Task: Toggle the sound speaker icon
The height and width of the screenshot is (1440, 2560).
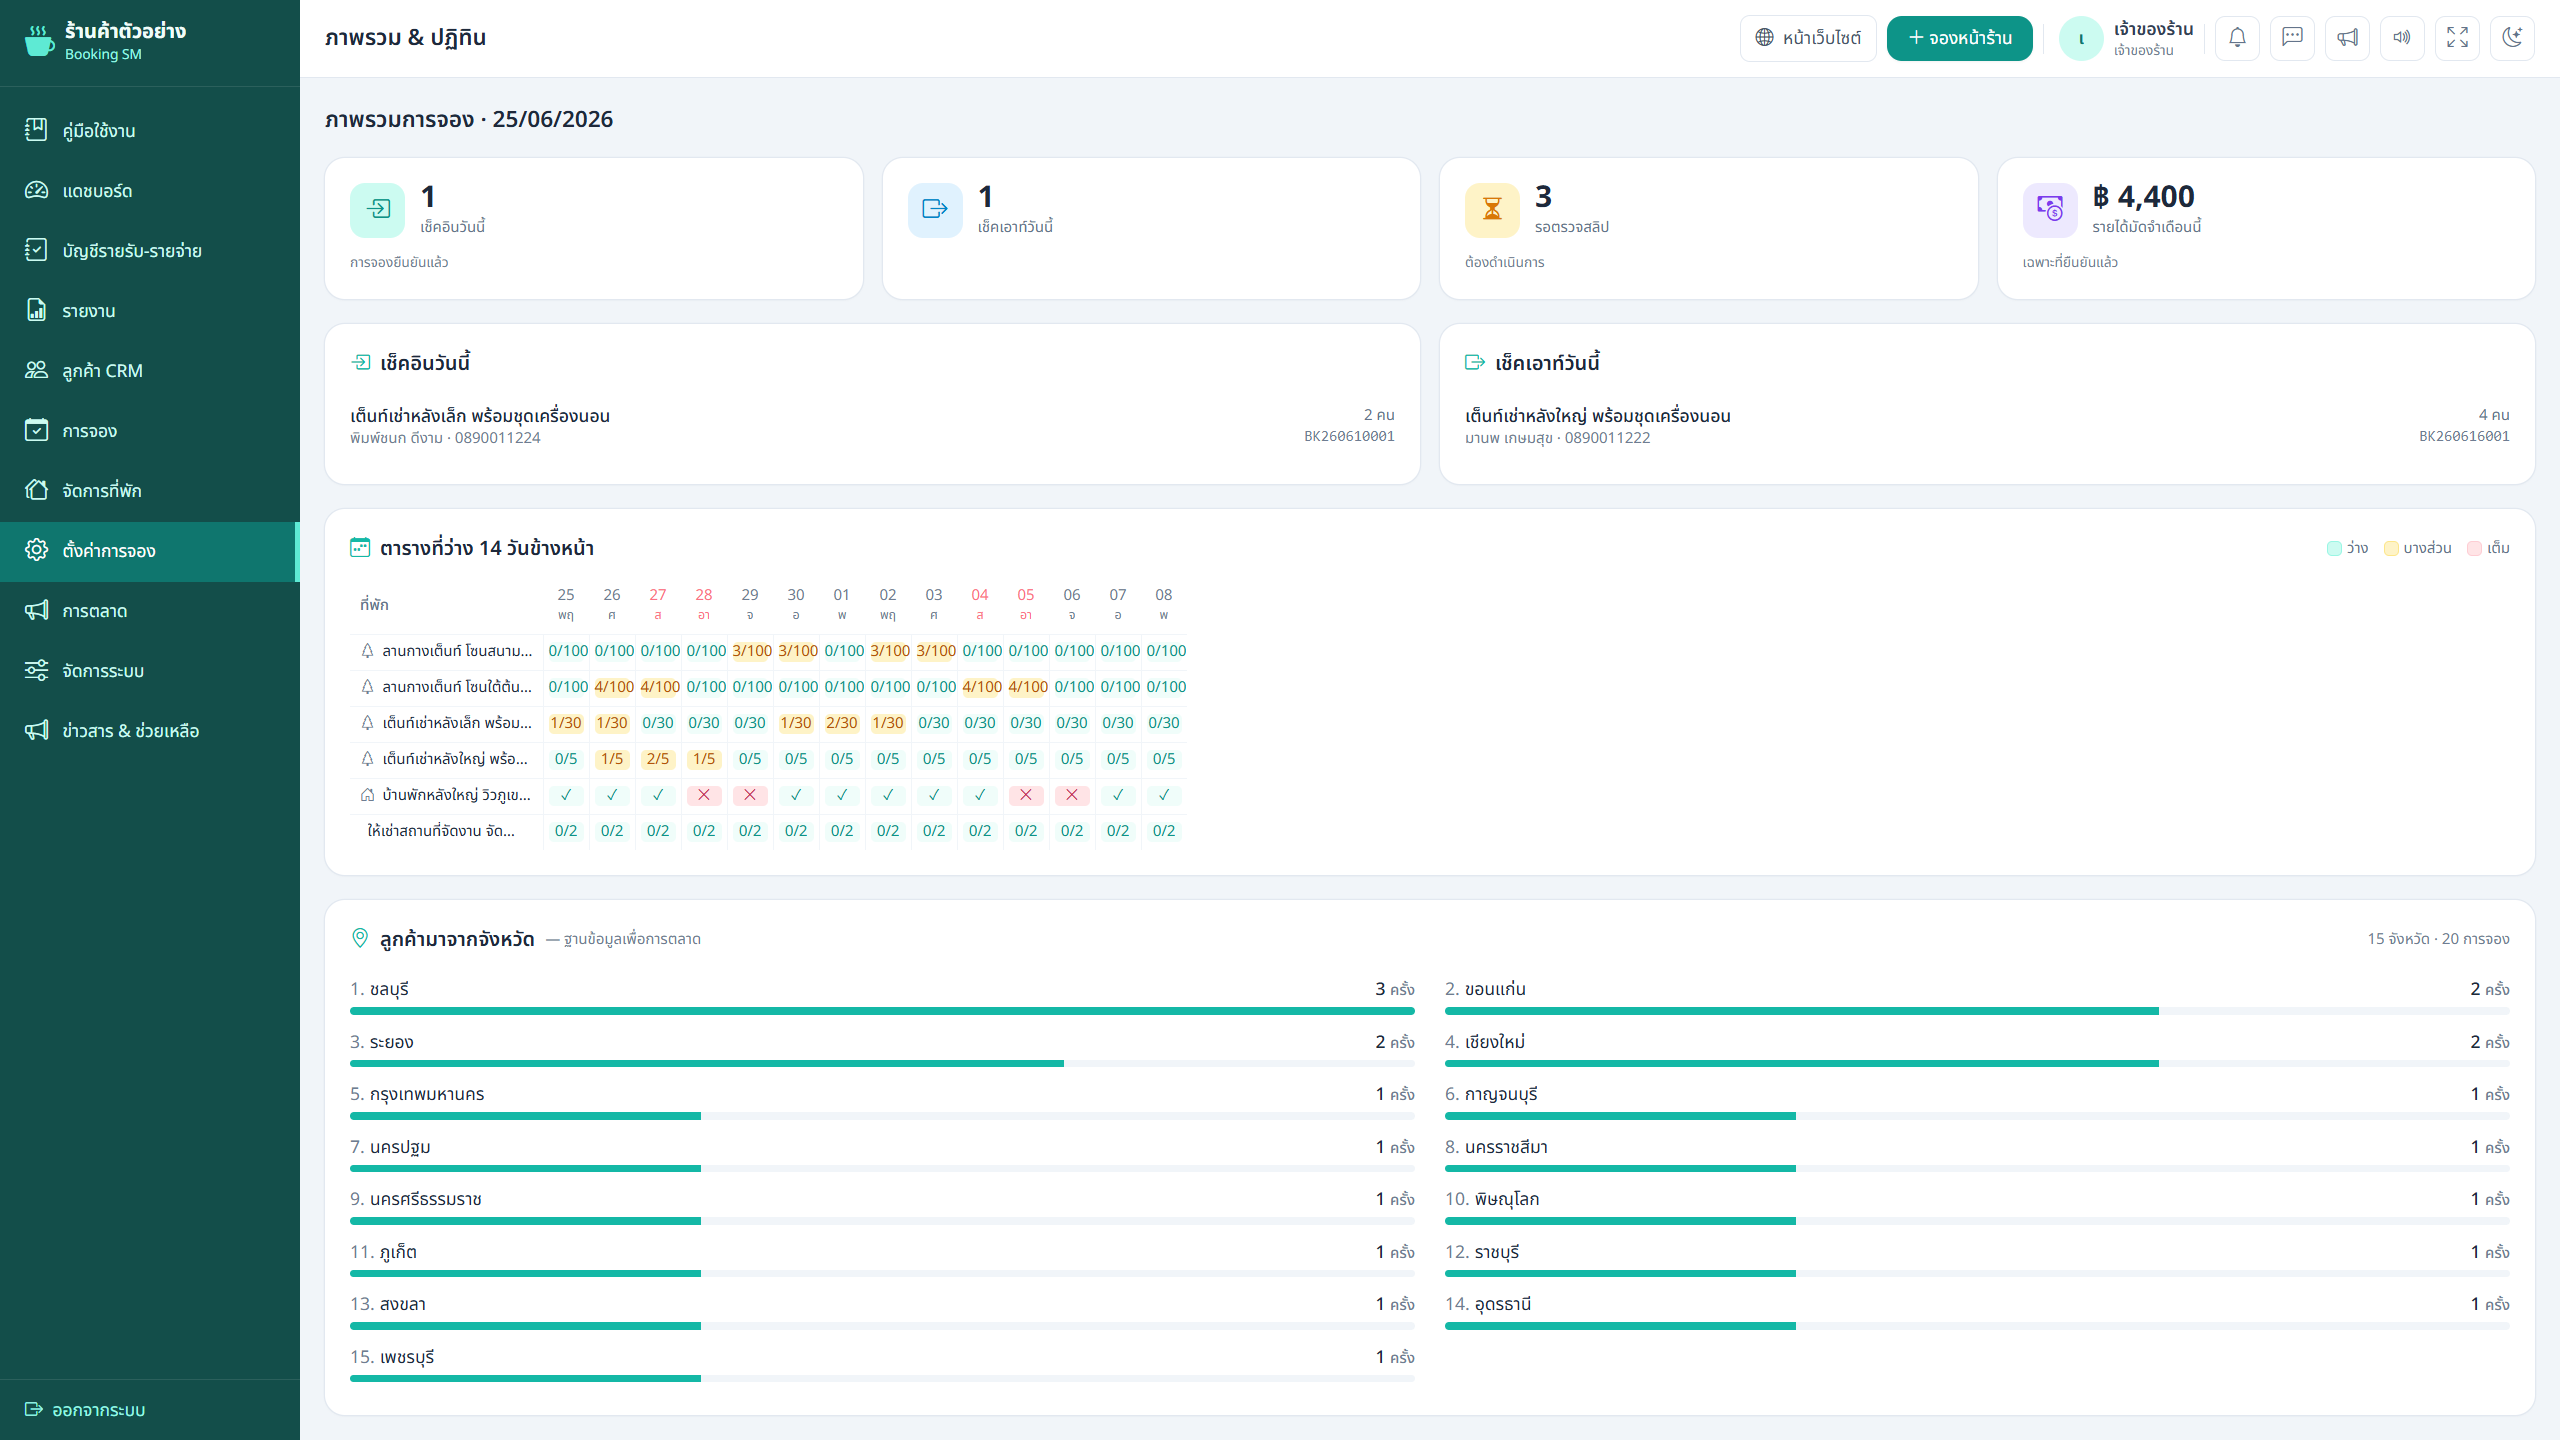Action: pyautogui.click(x=2402, y=38)
